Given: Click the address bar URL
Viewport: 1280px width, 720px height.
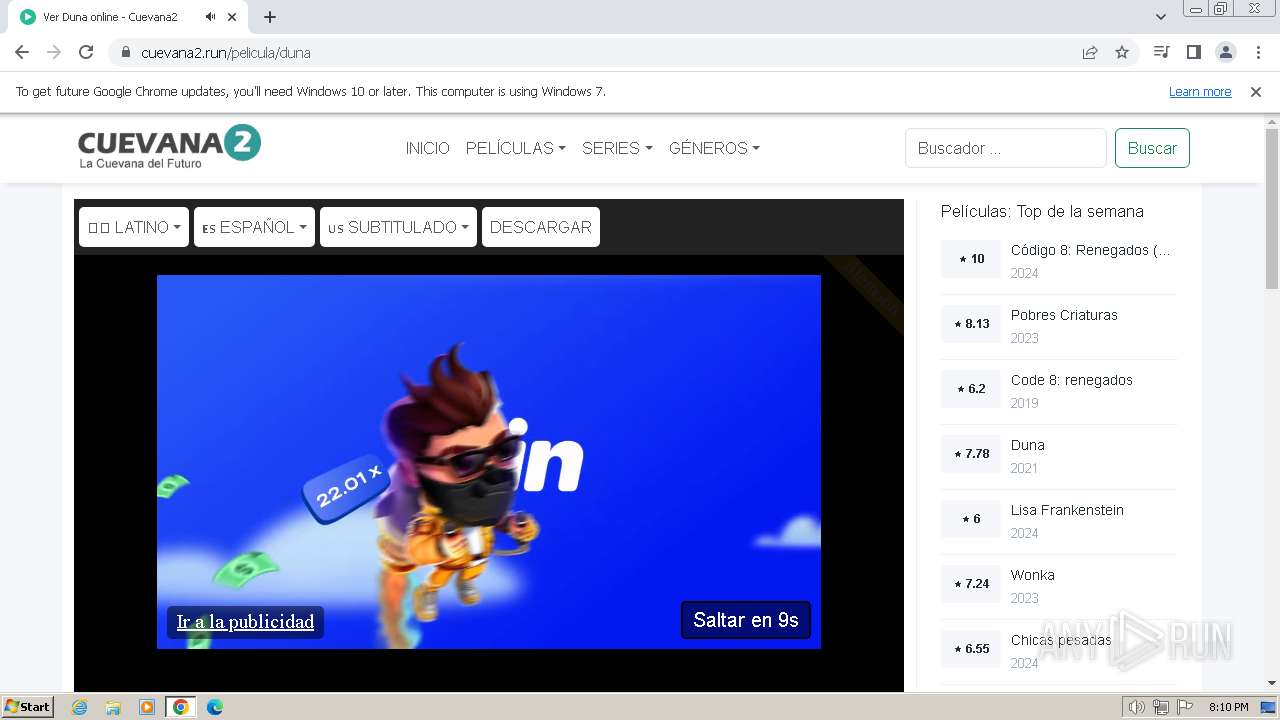Looking at the screenshot, I should tap(226, 53).
